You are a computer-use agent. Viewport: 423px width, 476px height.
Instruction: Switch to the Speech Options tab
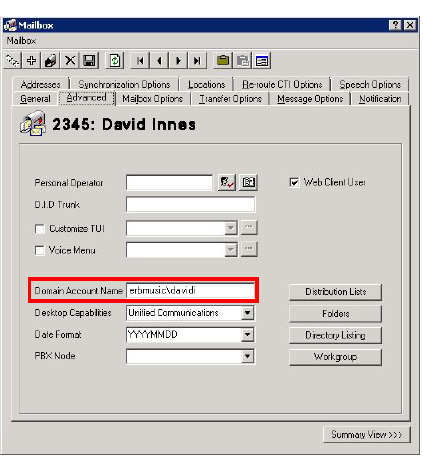[370, 85]
